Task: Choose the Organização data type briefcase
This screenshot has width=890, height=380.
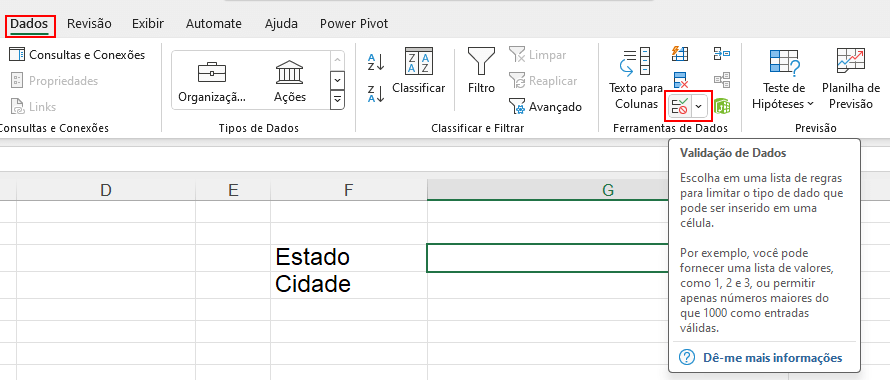Action: [x=212, y=81]
